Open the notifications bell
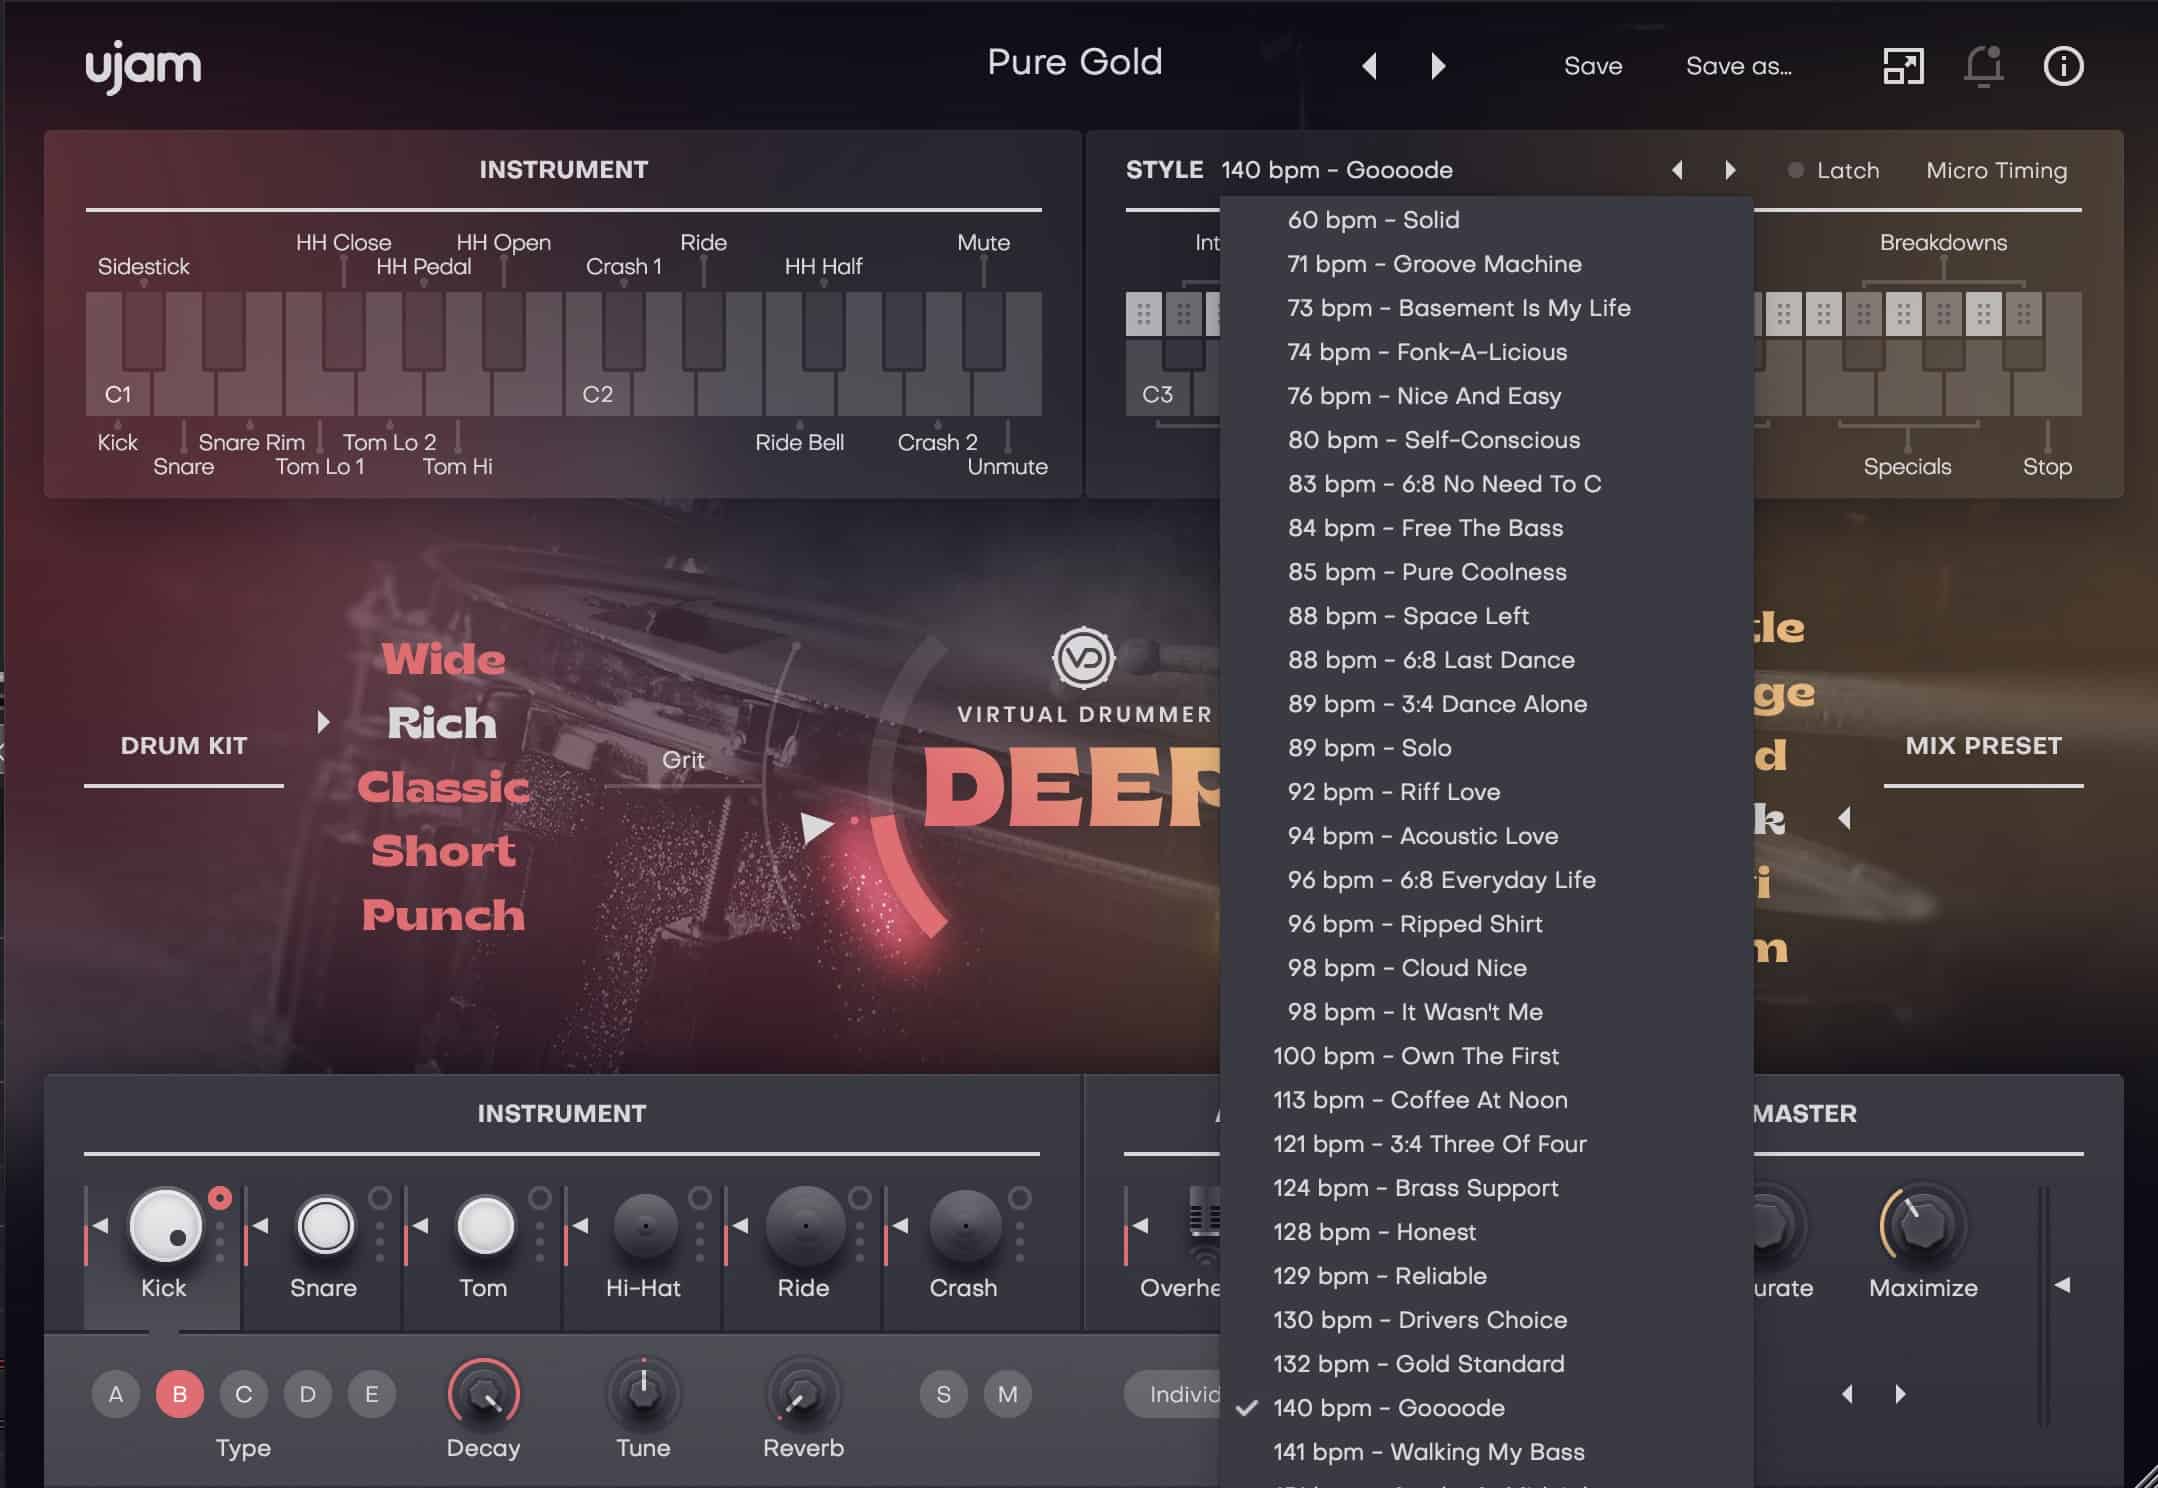This screenshot has height=1488, width=2158. (x=1983, y=66)
